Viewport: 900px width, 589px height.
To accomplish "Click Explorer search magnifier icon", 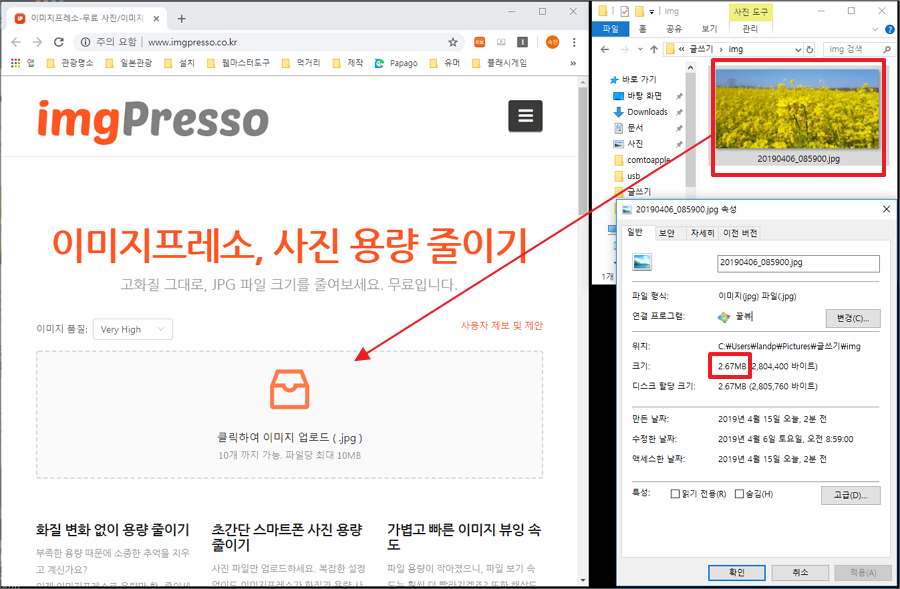I will click(x=887, y=49).
